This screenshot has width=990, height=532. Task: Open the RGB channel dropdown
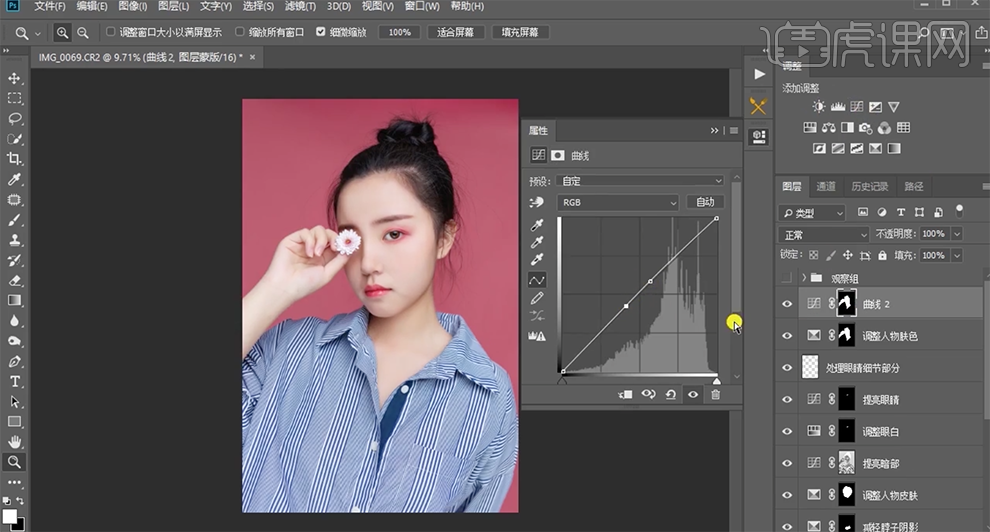coord(618,202)
